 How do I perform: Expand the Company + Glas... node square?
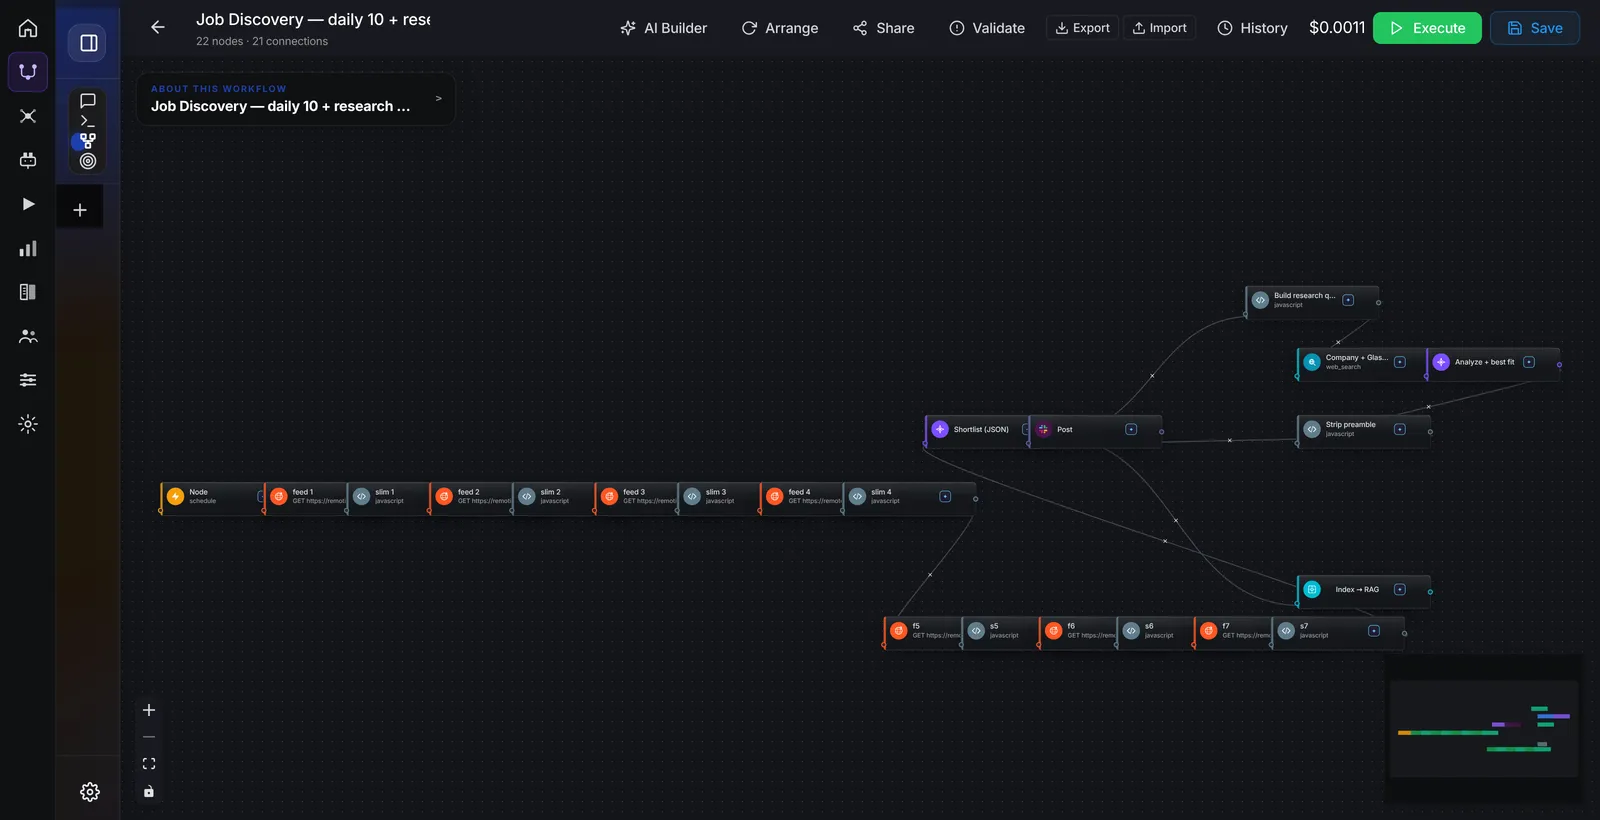pos(1400,362)
